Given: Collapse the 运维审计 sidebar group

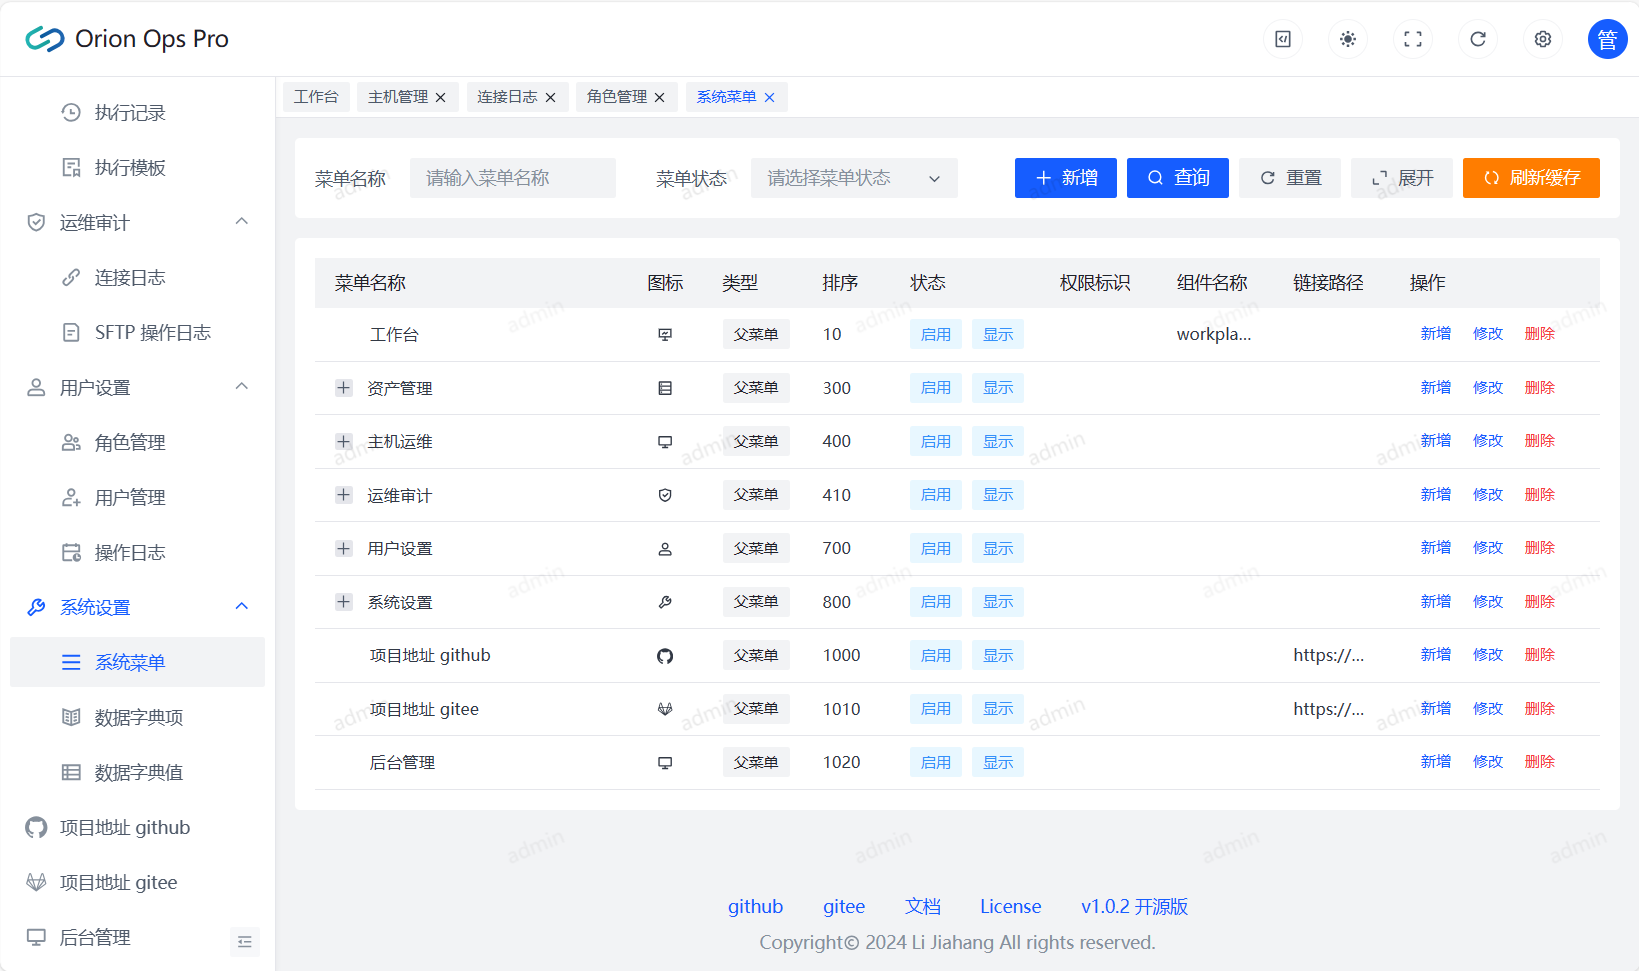Looking at the screenshot, I should point(241,222).
